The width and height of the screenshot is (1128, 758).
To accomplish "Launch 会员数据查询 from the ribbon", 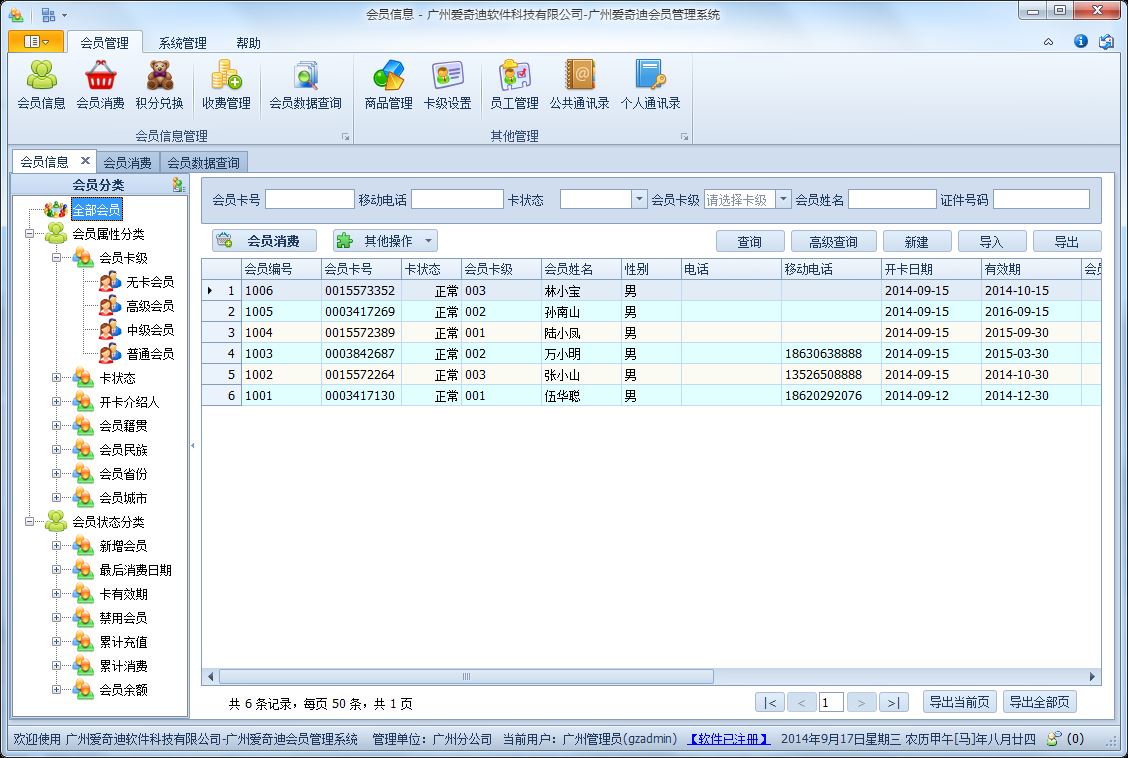I will [x=305, y=85].
